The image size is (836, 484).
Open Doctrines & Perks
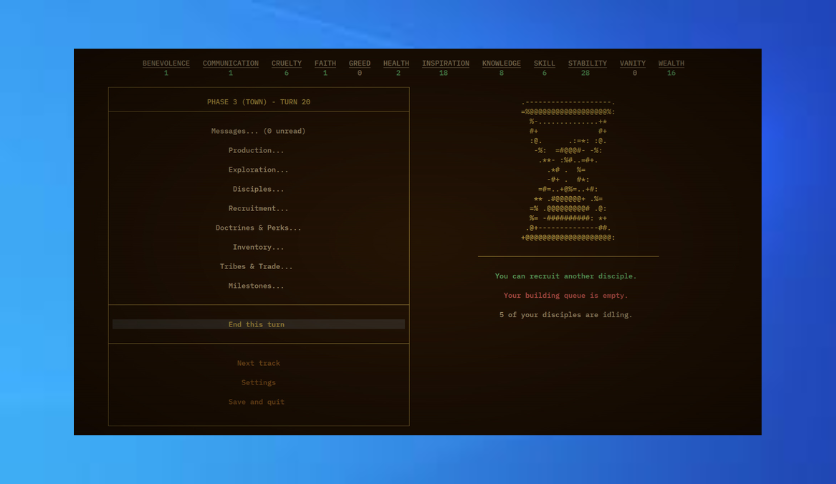click(258, 228)
